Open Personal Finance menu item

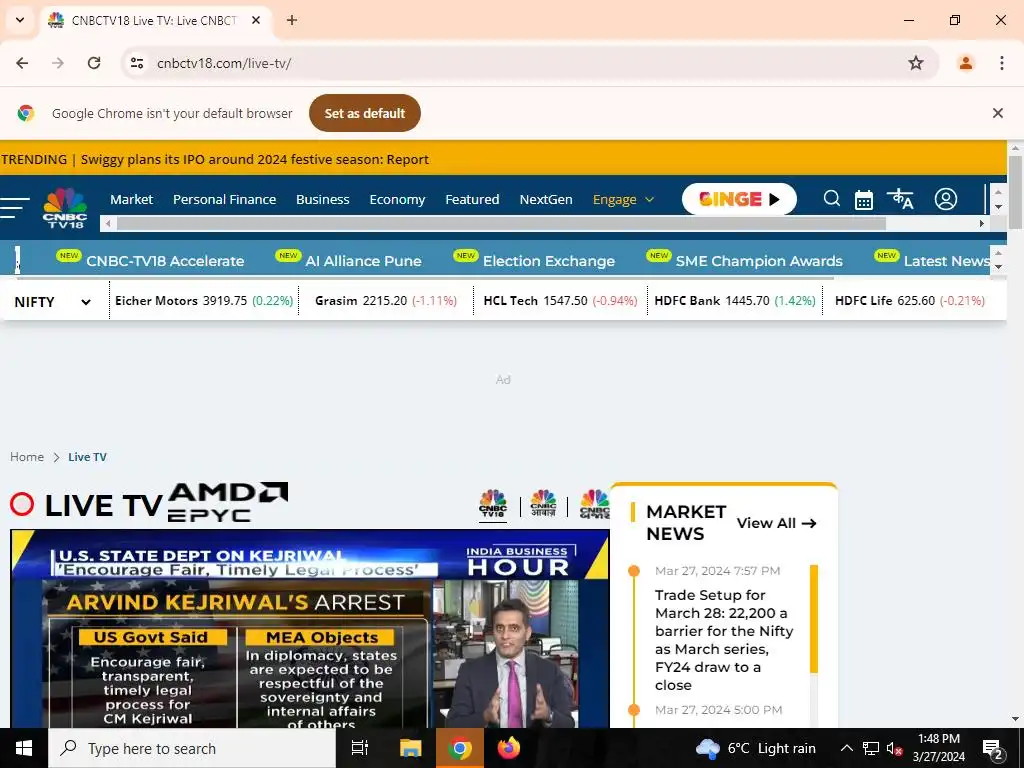tap(224, 199)
